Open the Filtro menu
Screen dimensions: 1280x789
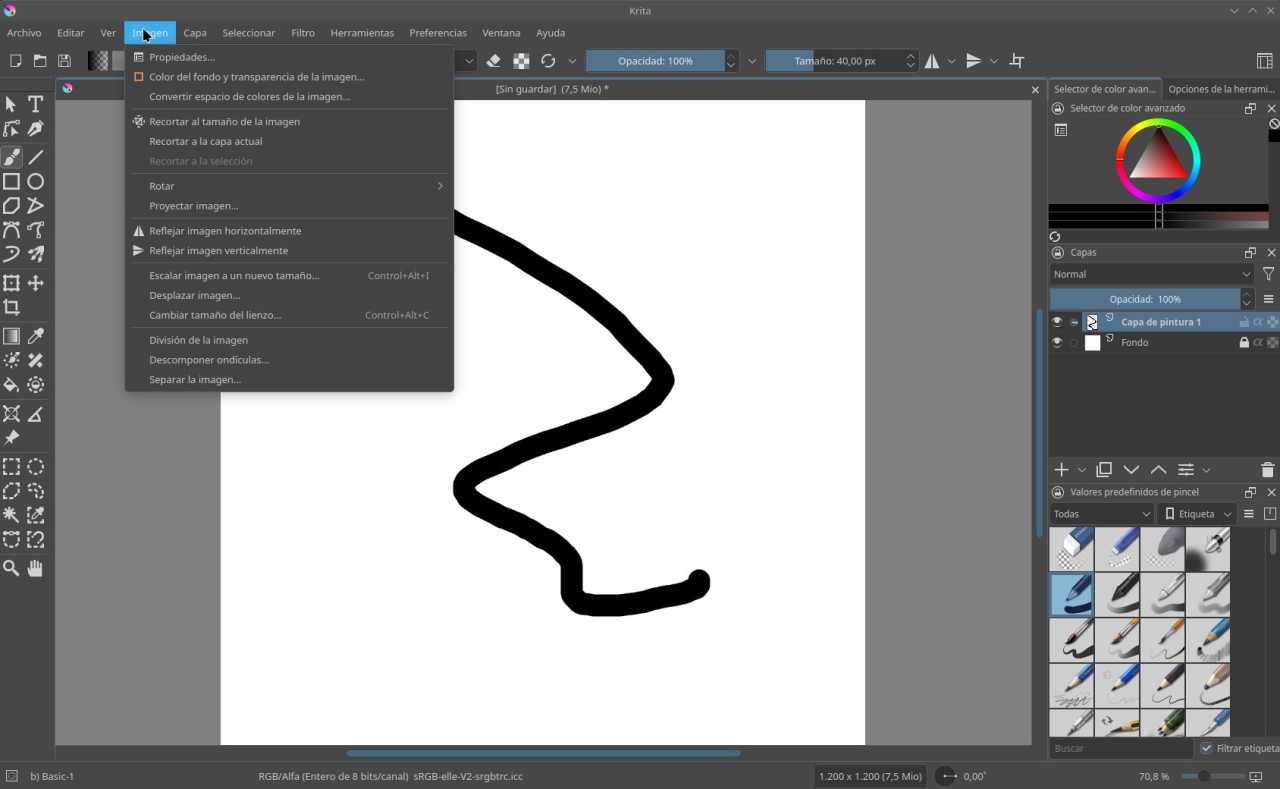point(303,33)
